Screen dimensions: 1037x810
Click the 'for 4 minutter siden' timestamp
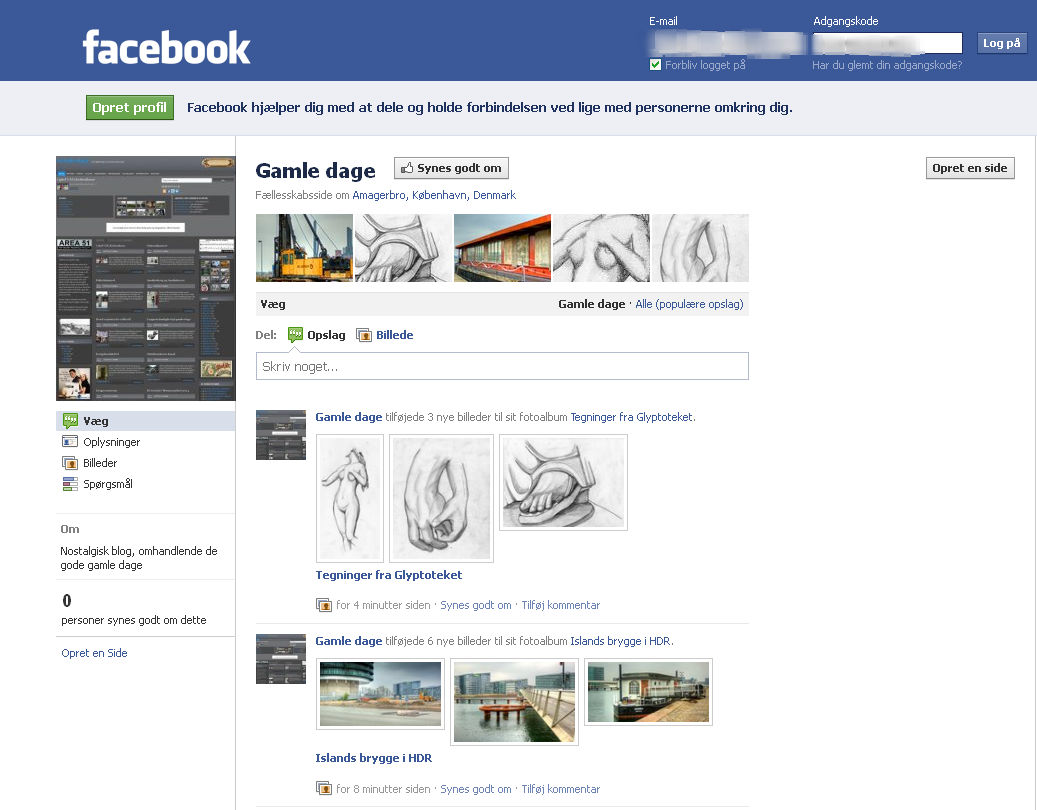click(383, 605)
